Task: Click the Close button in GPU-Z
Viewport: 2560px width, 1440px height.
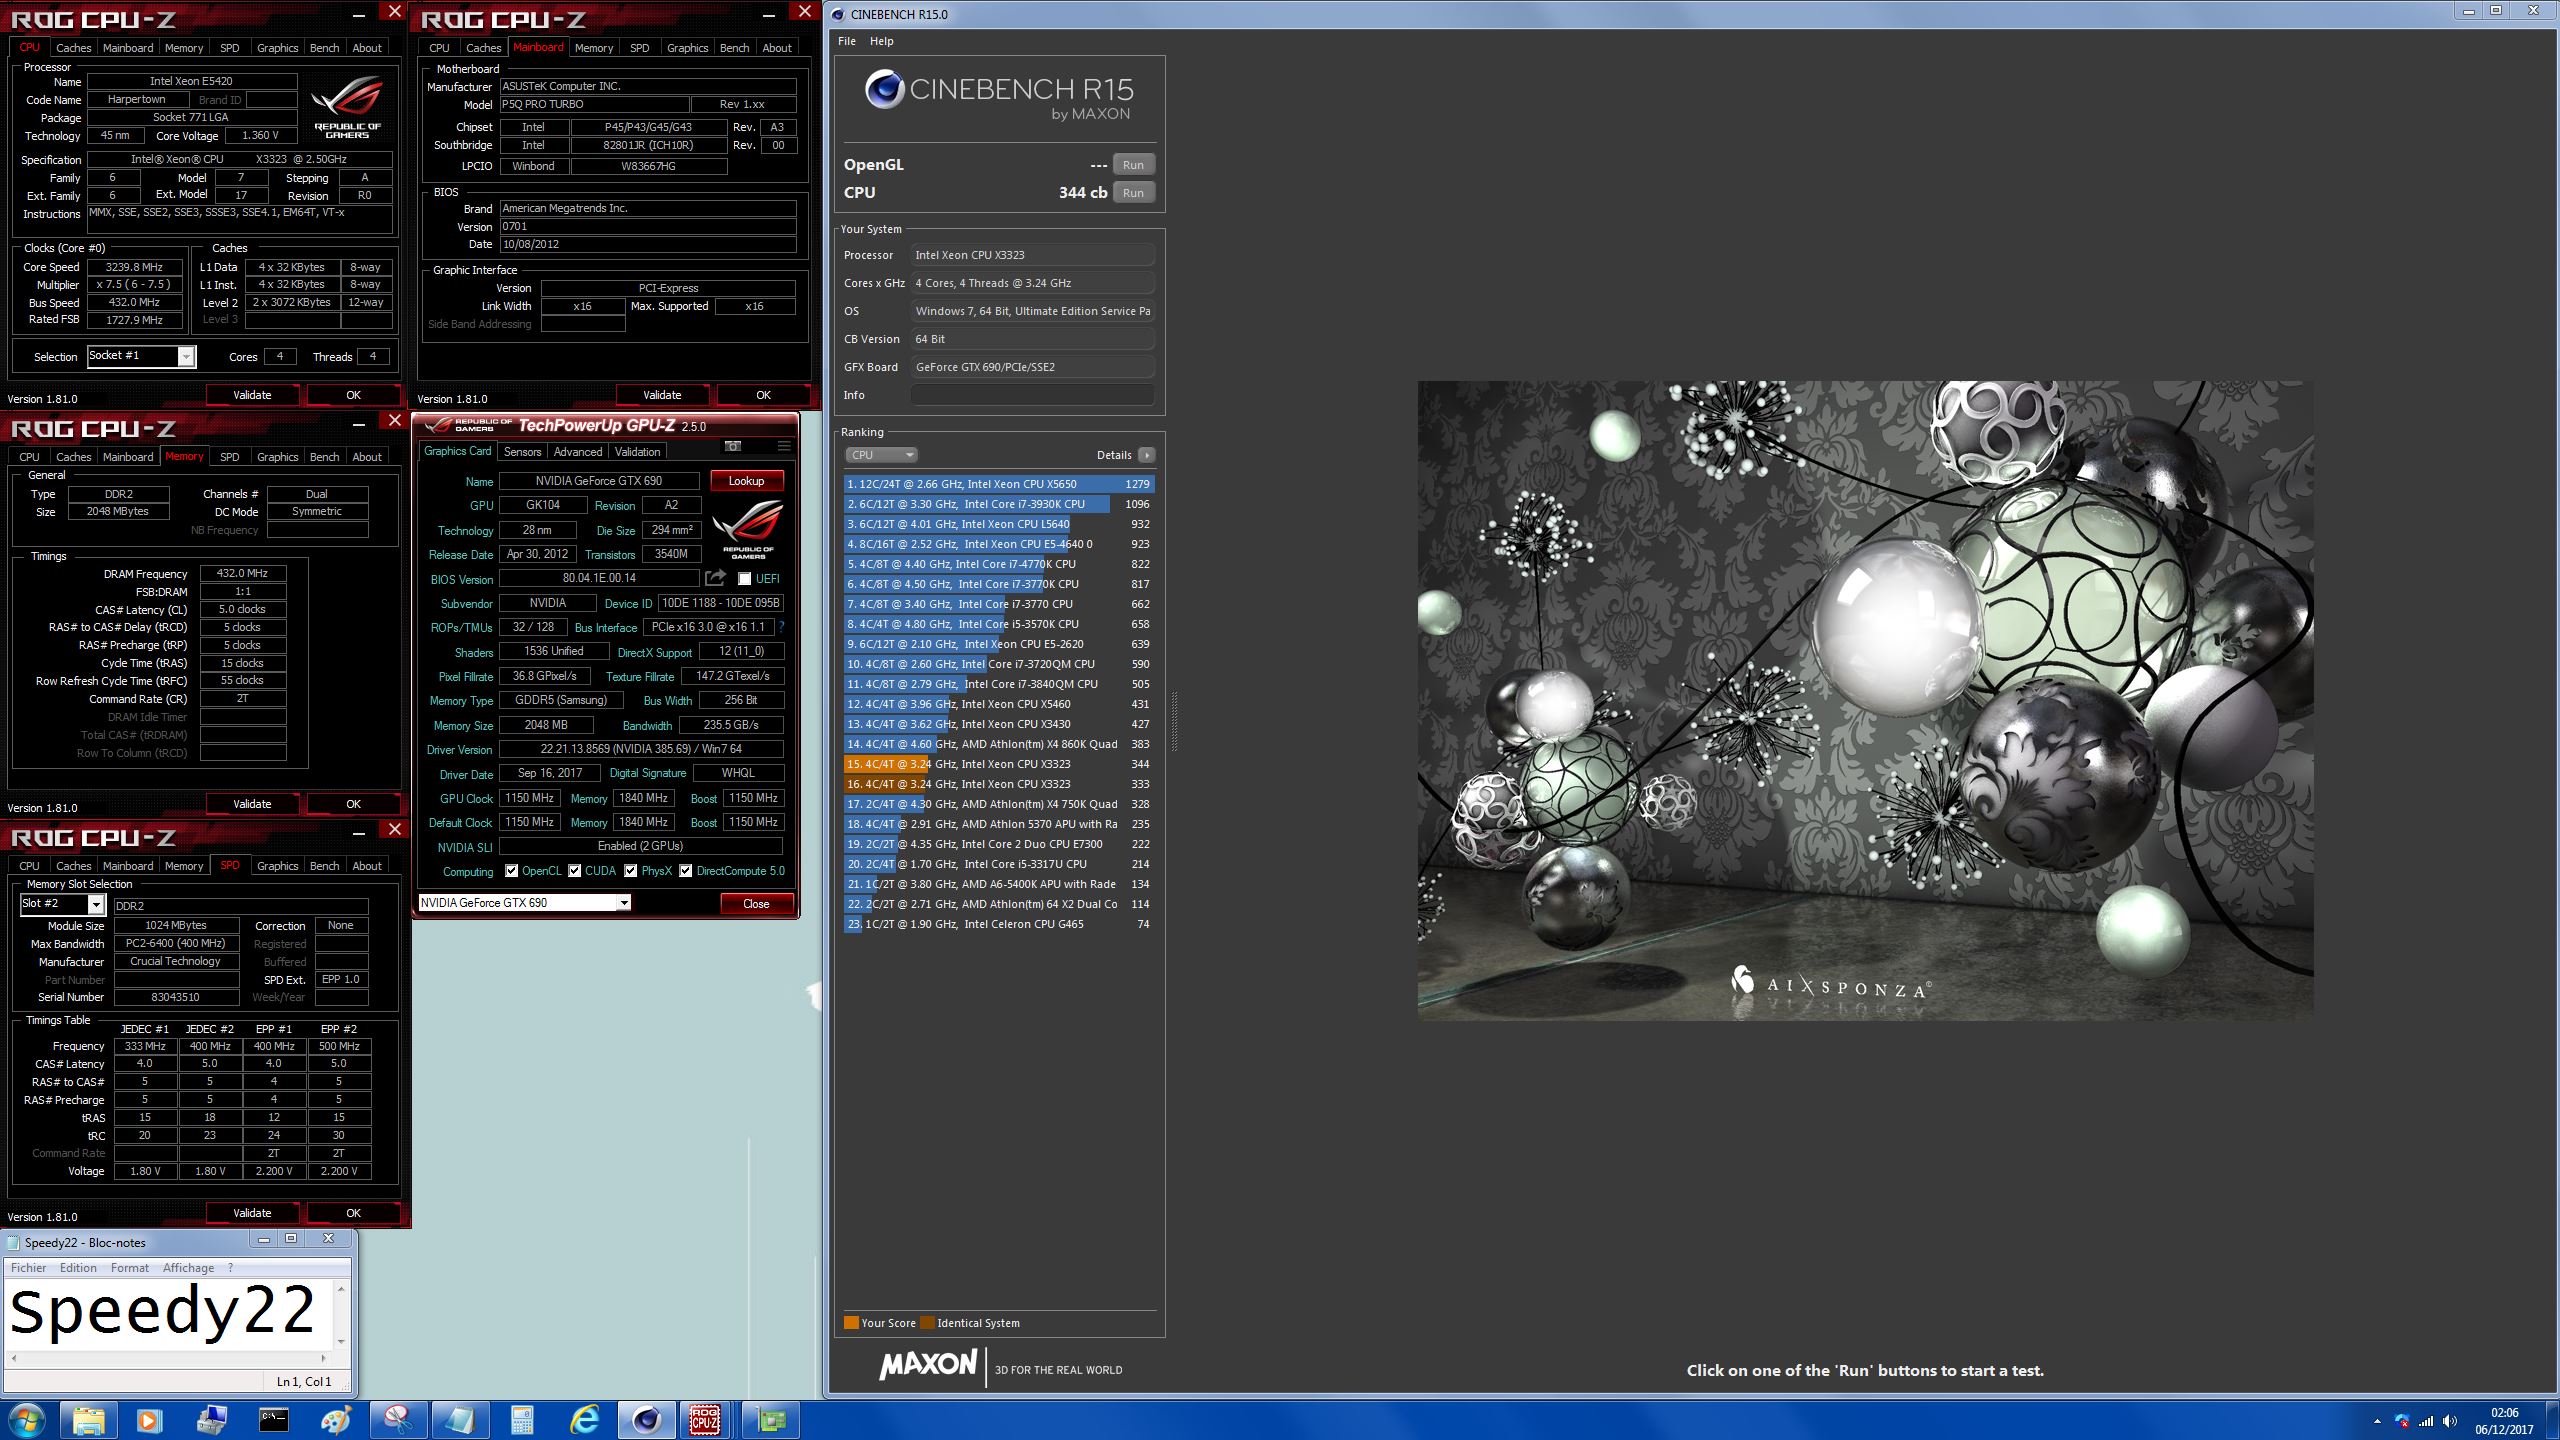Action: [756, 904]
